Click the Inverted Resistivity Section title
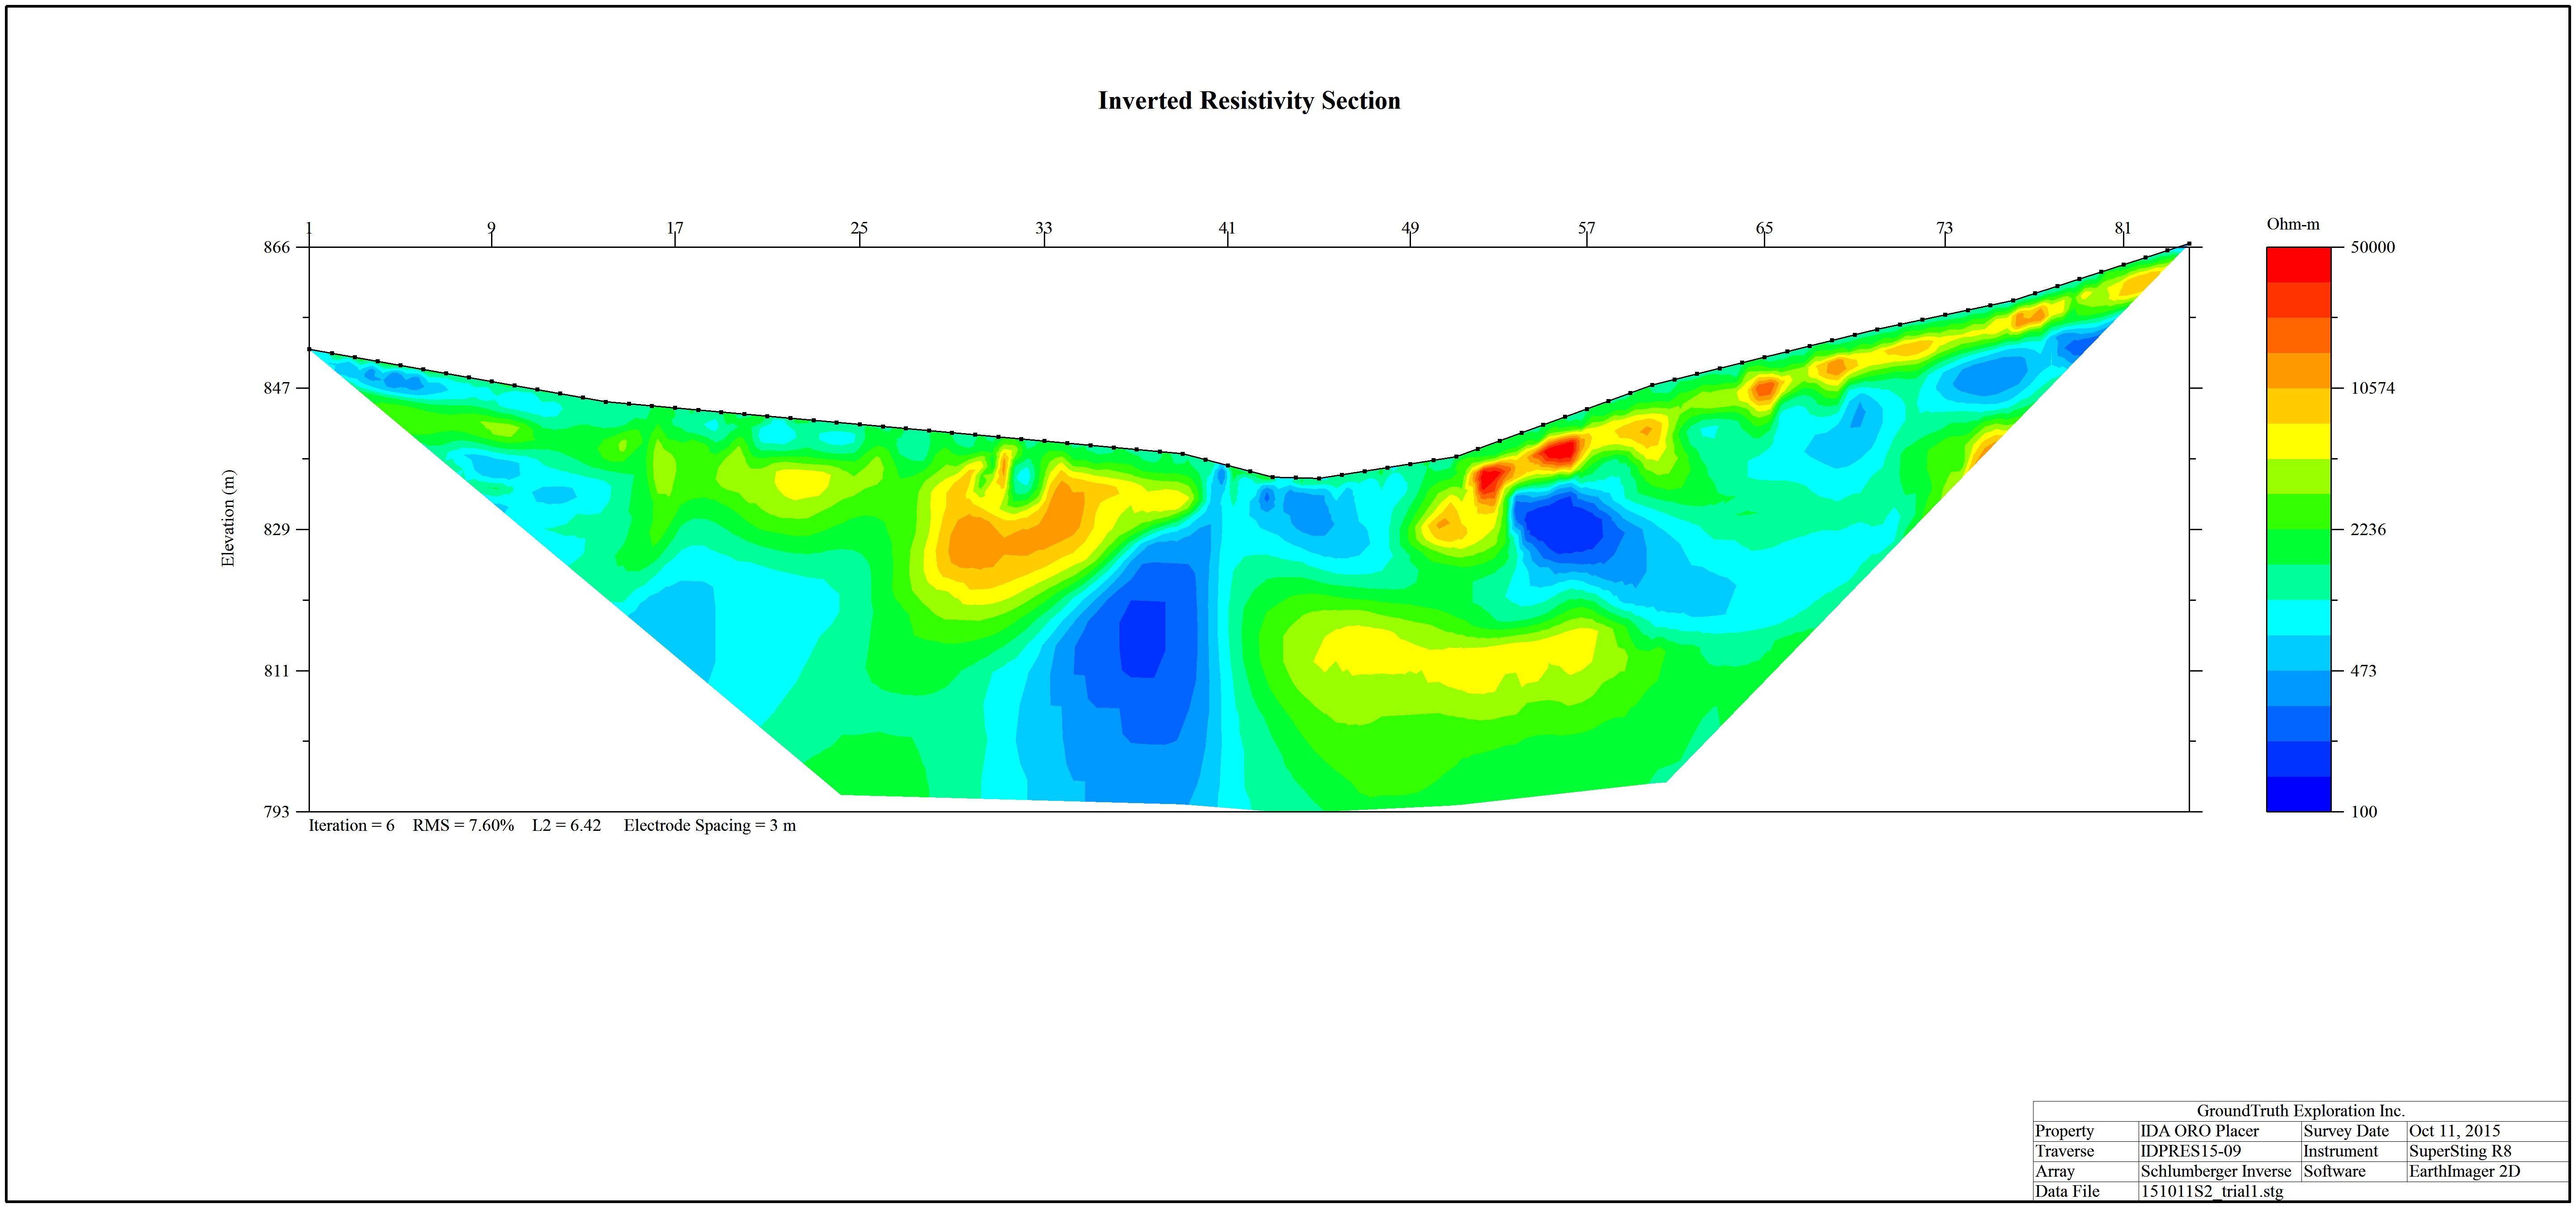 point(1249,101)
